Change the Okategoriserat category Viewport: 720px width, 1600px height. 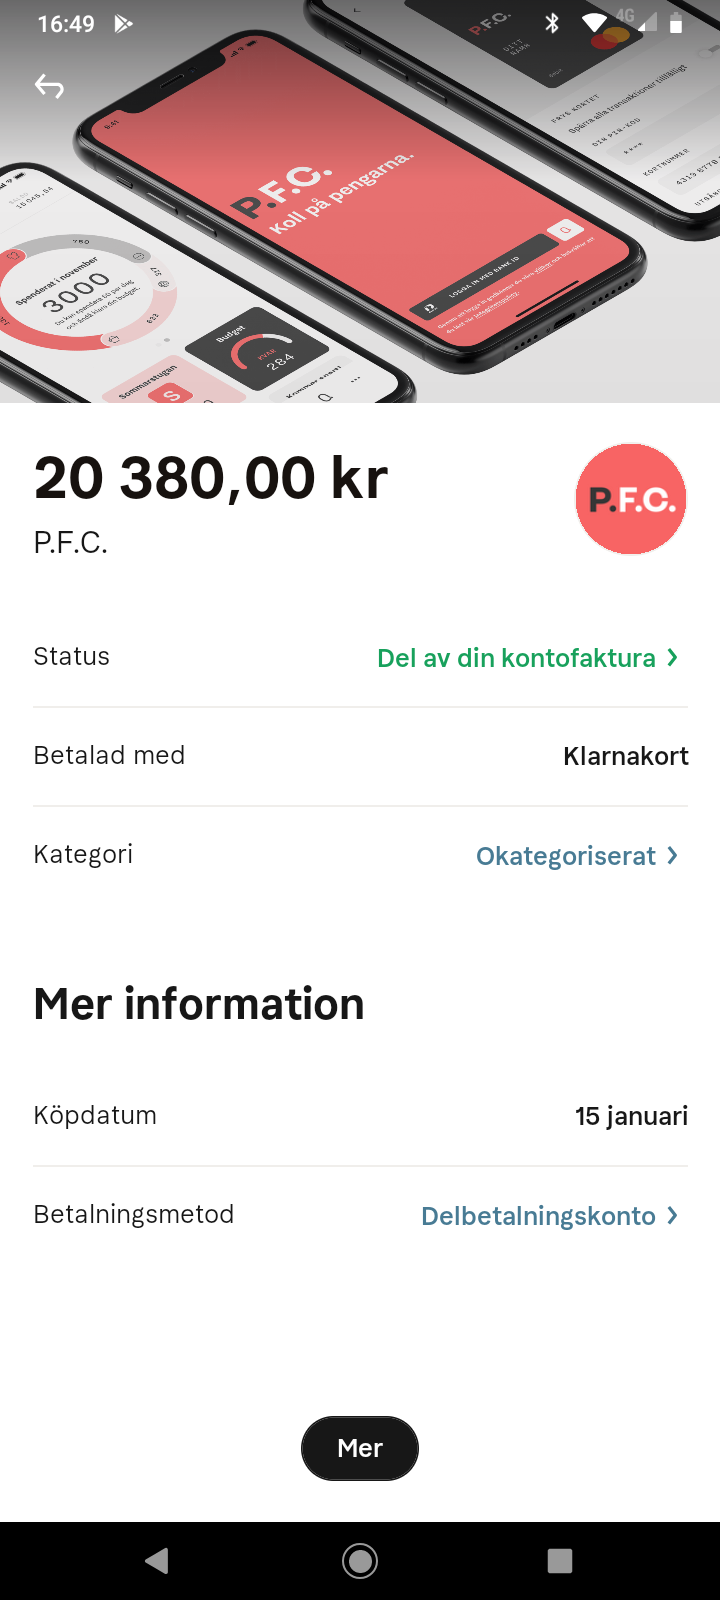[x=566, y=856]
